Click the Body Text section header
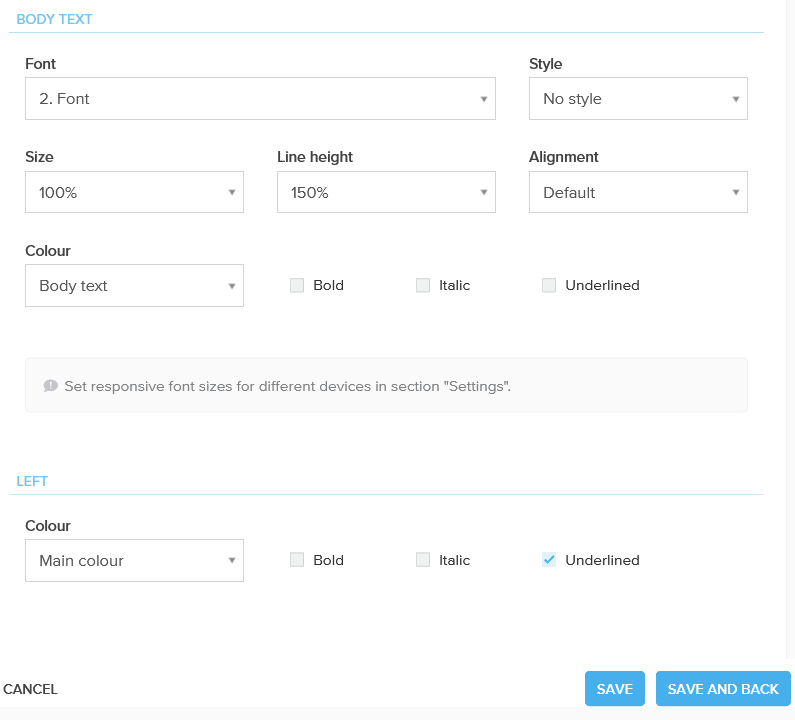The width and height of the screenshot is (795, 720). (56, 19)
